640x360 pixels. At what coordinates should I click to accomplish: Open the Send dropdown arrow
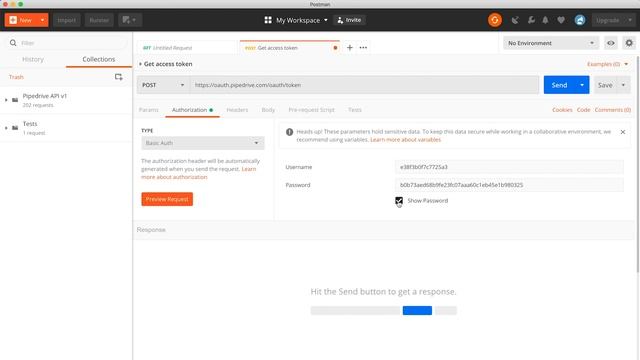point(582,85)
